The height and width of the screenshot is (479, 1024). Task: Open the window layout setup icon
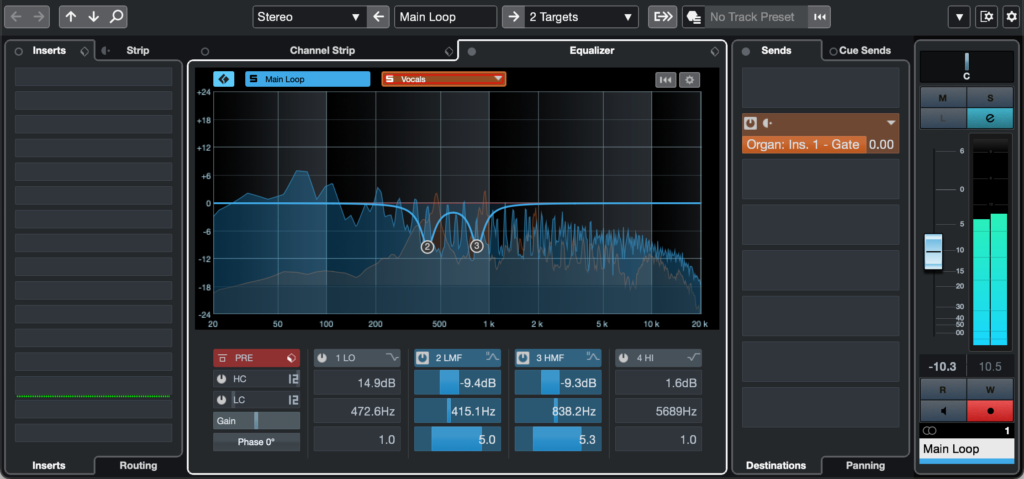985,18
